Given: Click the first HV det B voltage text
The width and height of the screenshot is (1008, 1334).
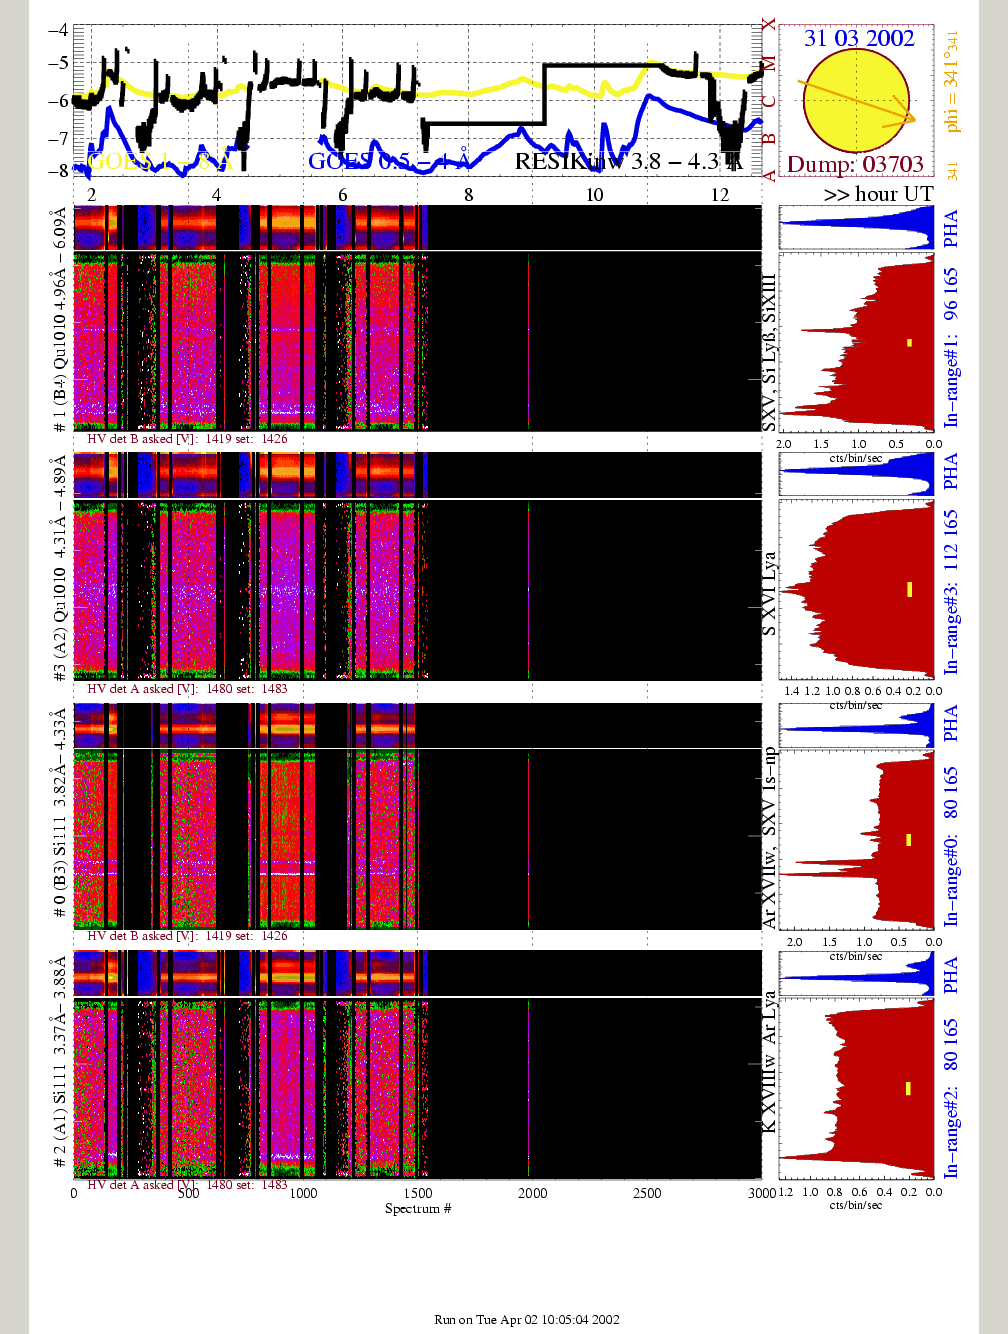Looking at the screenshot, I should 187,439.
